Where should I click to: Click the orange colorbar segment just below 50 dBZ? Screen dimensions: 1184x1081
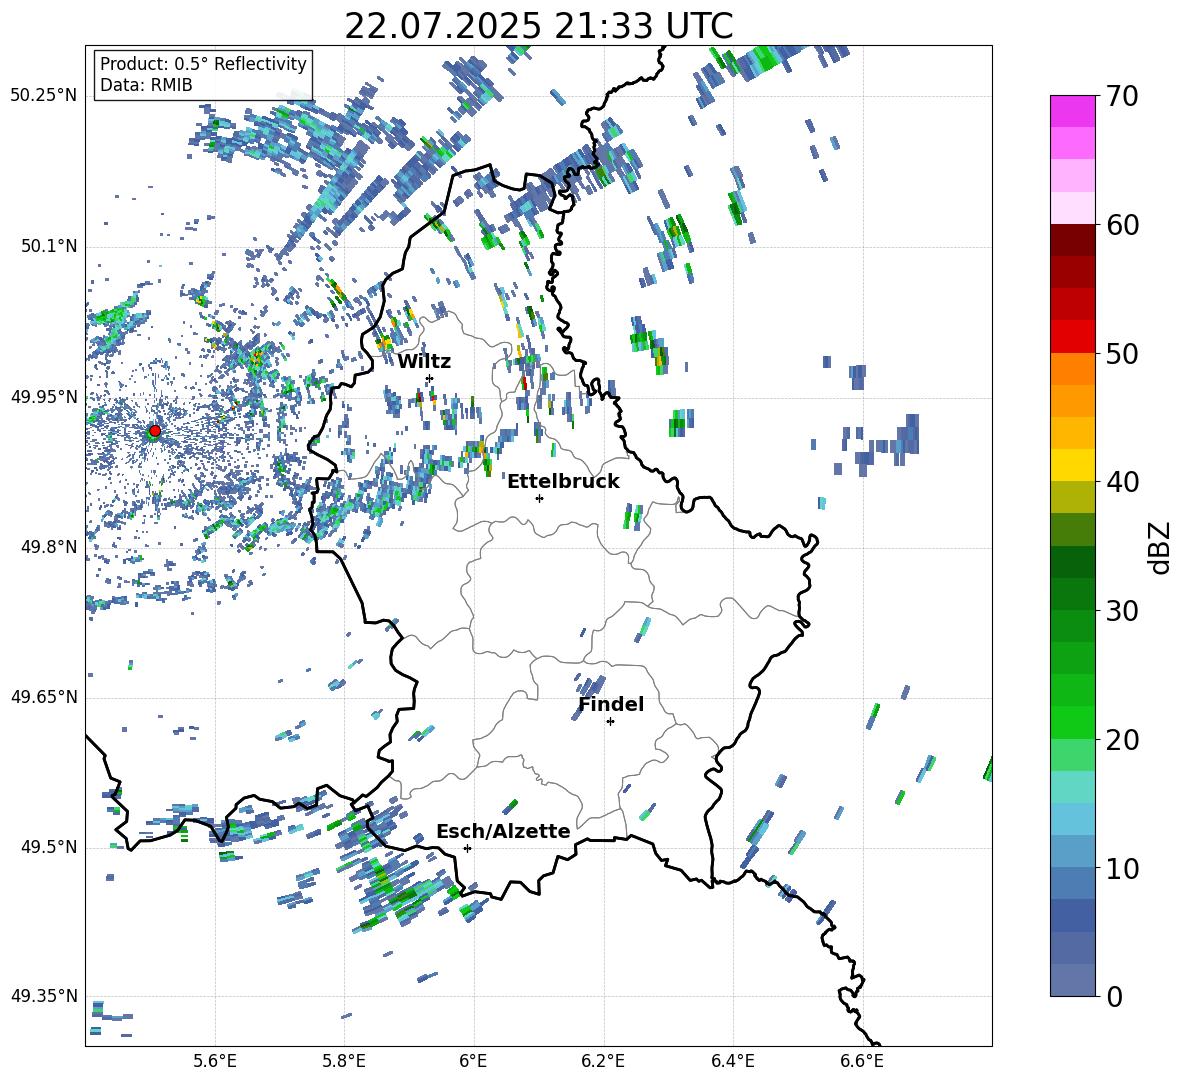(x=1072, y=368)
